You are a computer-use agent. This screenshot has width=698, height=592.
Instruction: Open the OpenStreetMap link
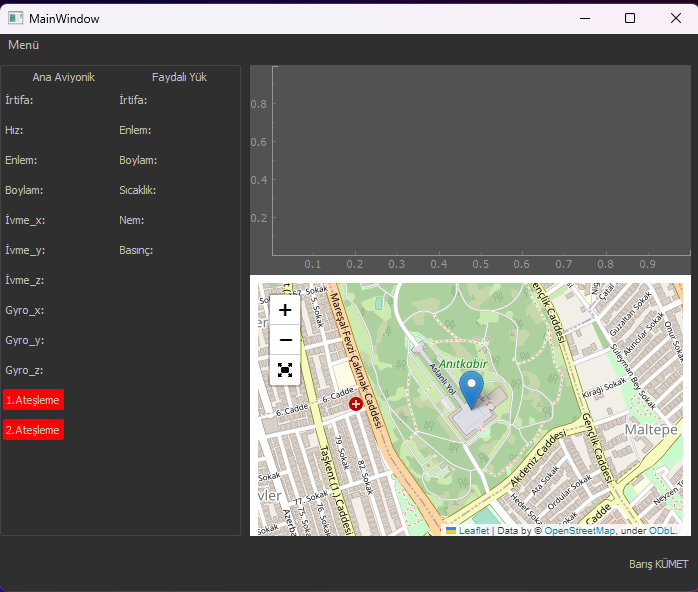click(x=579, y=531)
